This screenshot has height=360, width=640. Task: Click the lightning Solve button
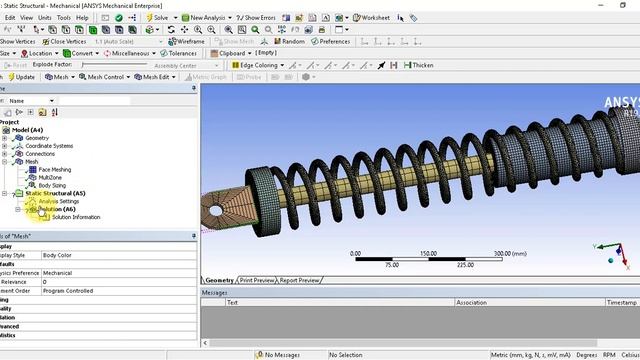158,18
